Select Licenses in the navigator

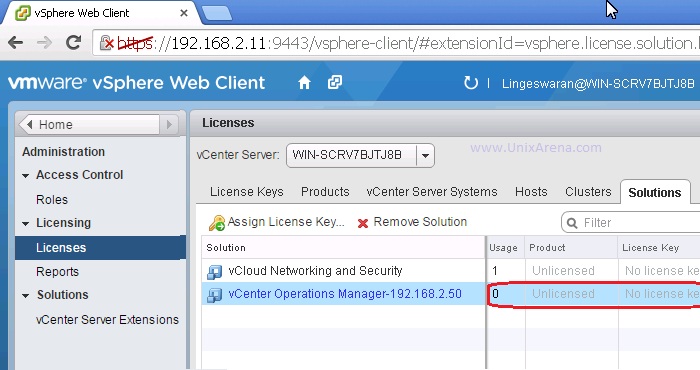pyautogui.click(x=100, y=248)
